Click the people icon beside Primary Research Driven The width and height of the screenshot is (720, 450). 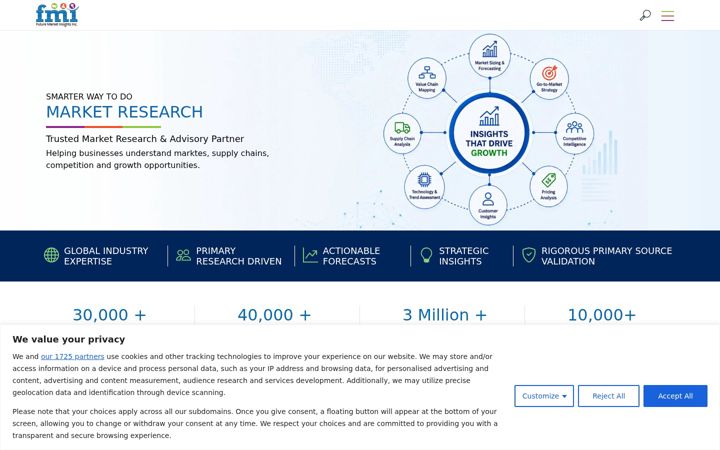(x=183, y=255)
